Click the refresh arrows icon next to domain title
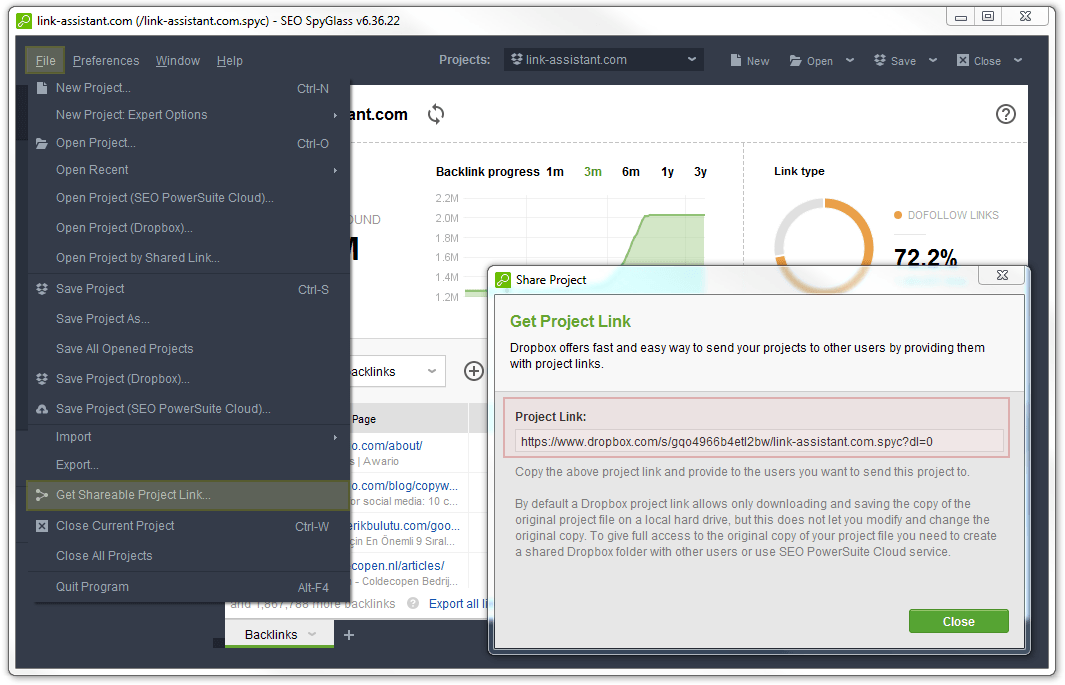This screenshot has width=1065, height=685. 436,114
